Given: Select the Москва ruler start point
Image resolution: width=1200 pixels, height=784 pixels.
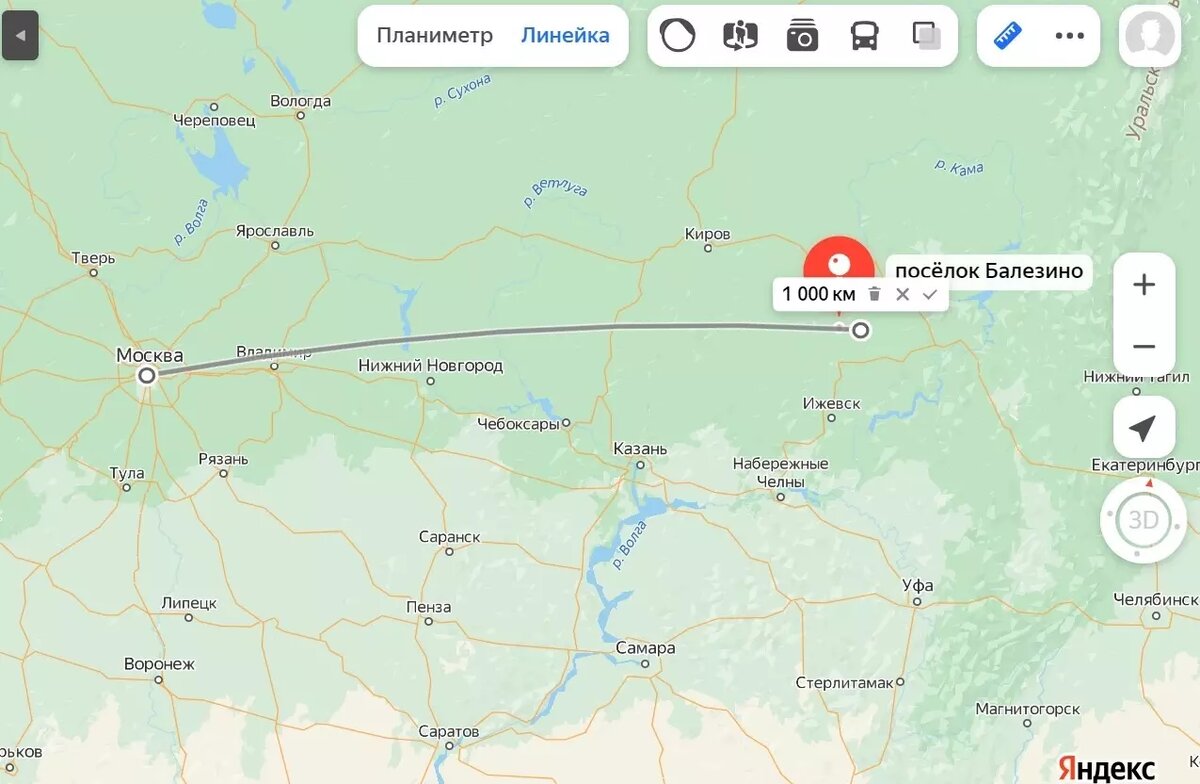Looking at the screenshot, I should (x=148, y=376).
